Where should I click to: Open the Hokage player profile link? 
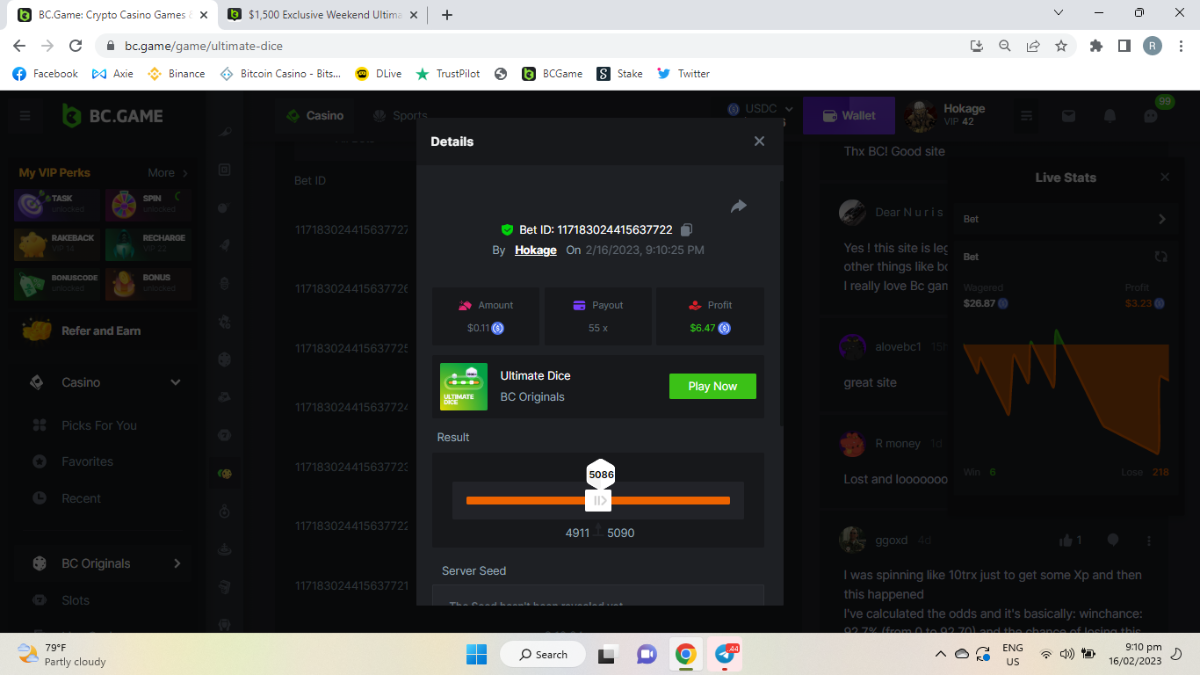[535, 250]
